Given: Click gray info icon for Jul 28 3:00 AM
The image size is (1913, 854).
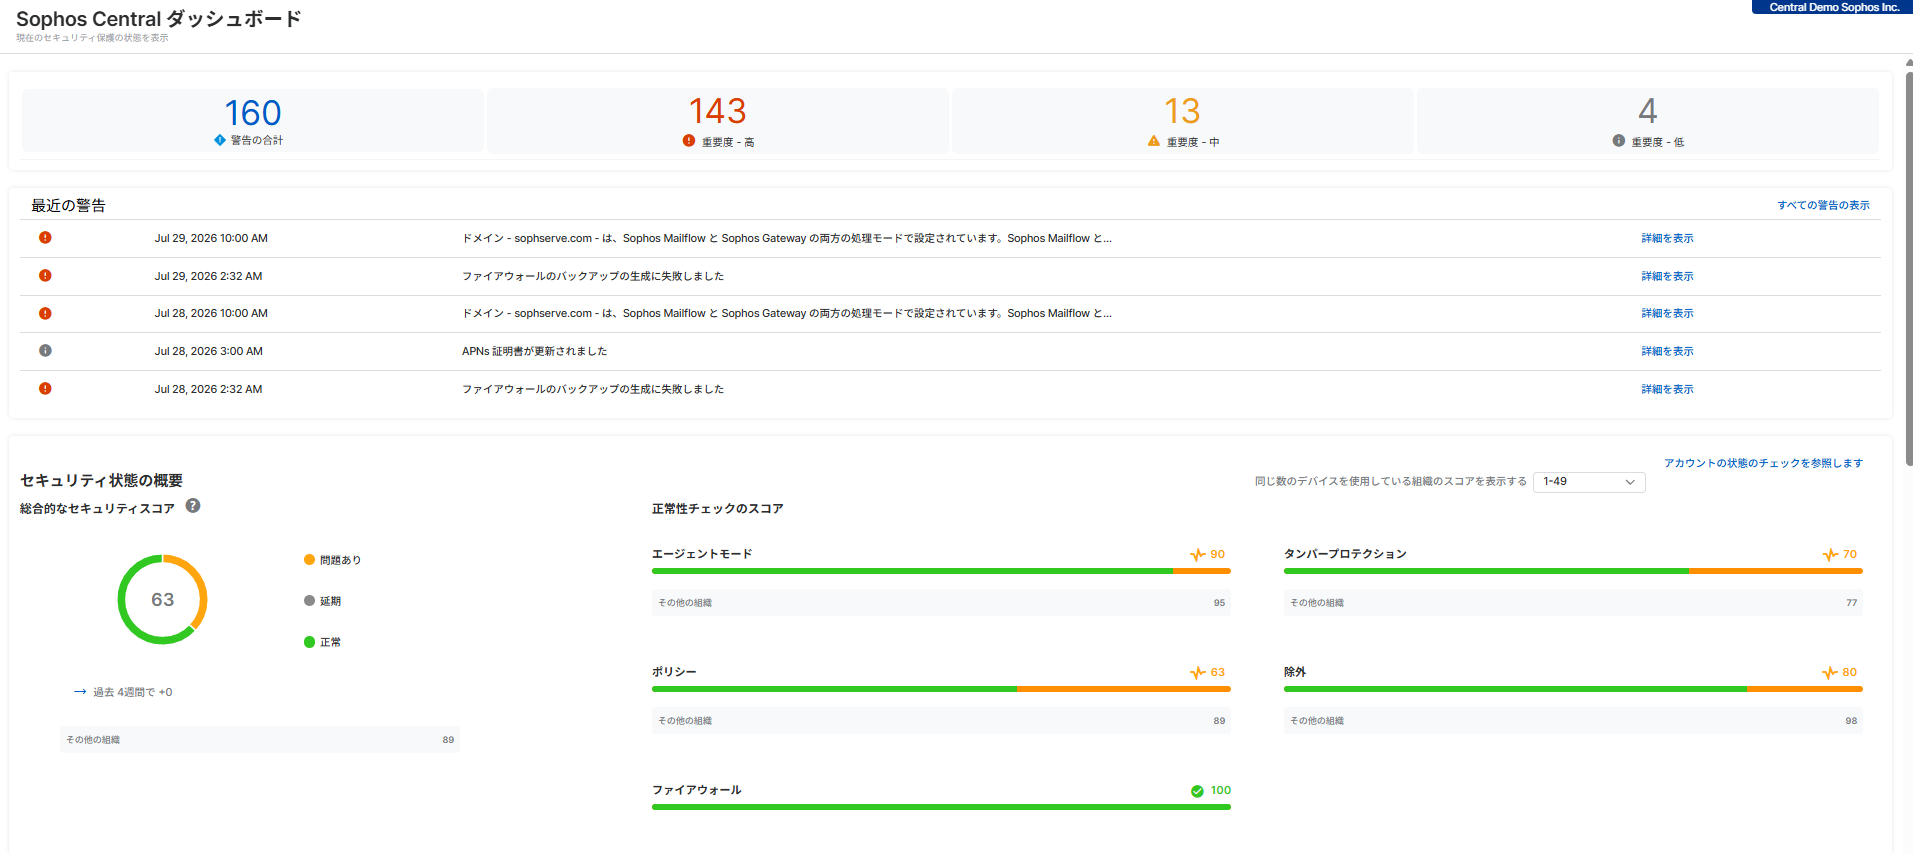Looking at the screenshot, I should click(45, 351).
